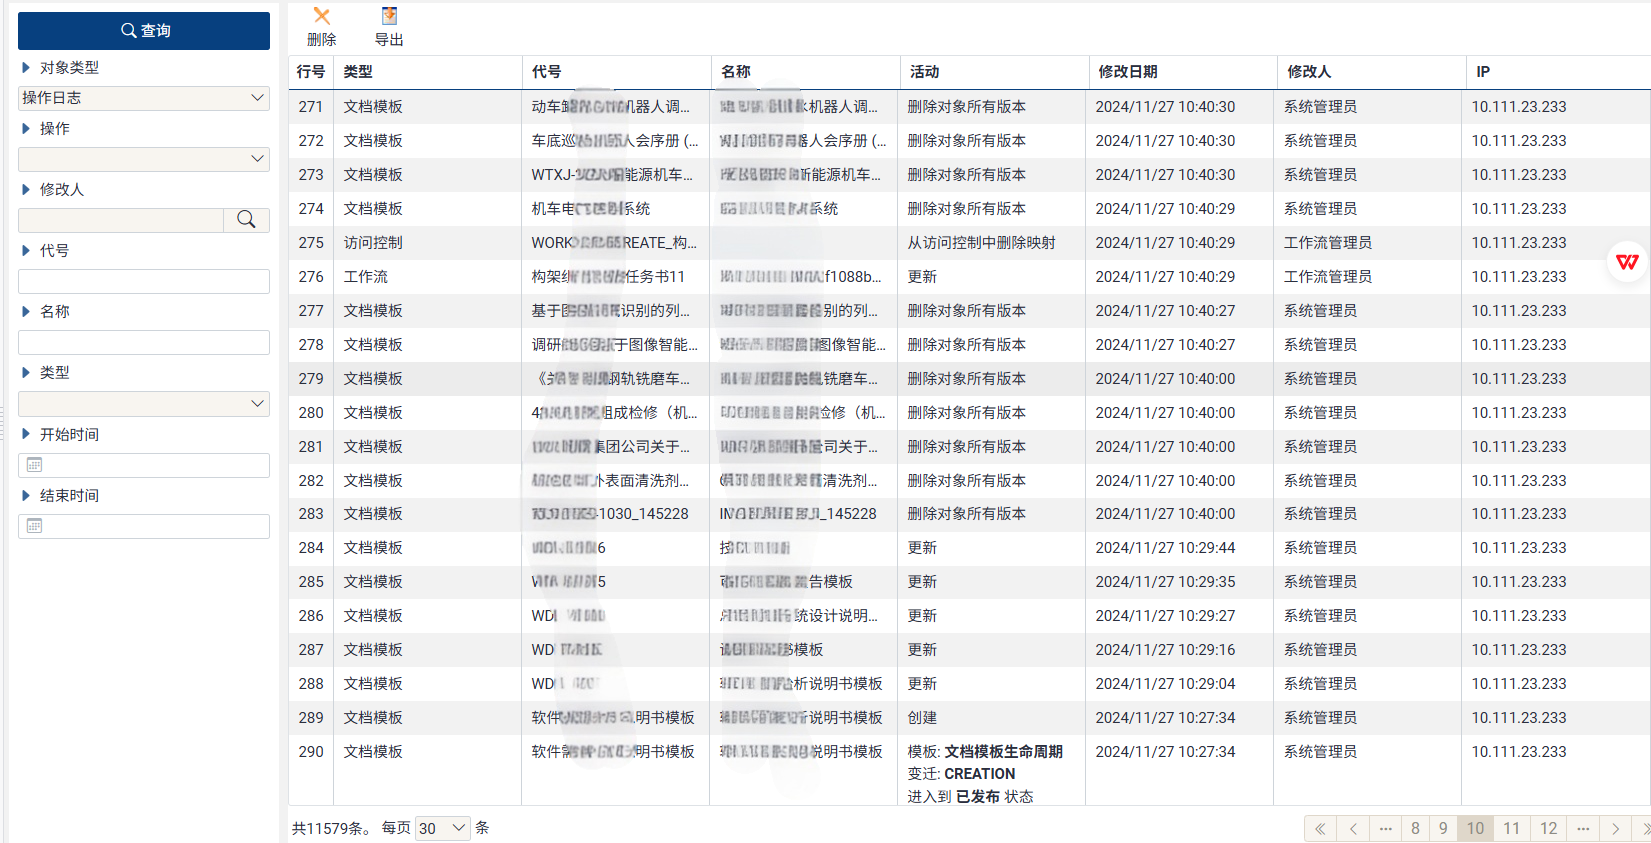
Task: Collapse the 代号 section triangle
Action: tap(26, 251)
